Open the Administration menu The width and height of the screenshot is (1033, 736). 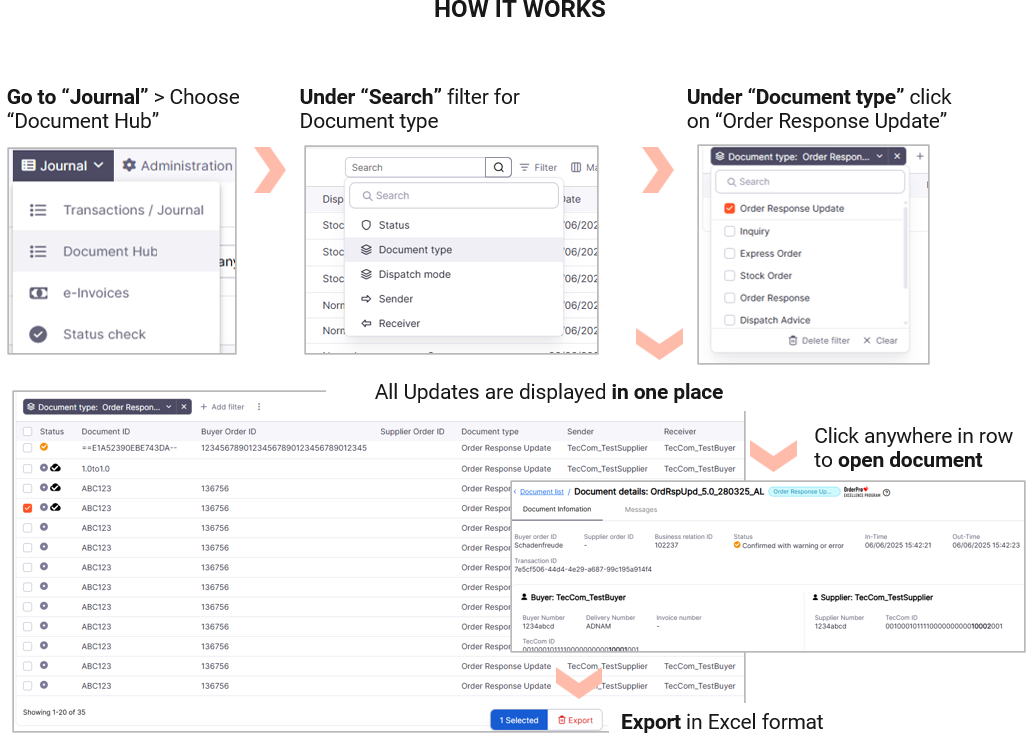(x=177, y=165)
